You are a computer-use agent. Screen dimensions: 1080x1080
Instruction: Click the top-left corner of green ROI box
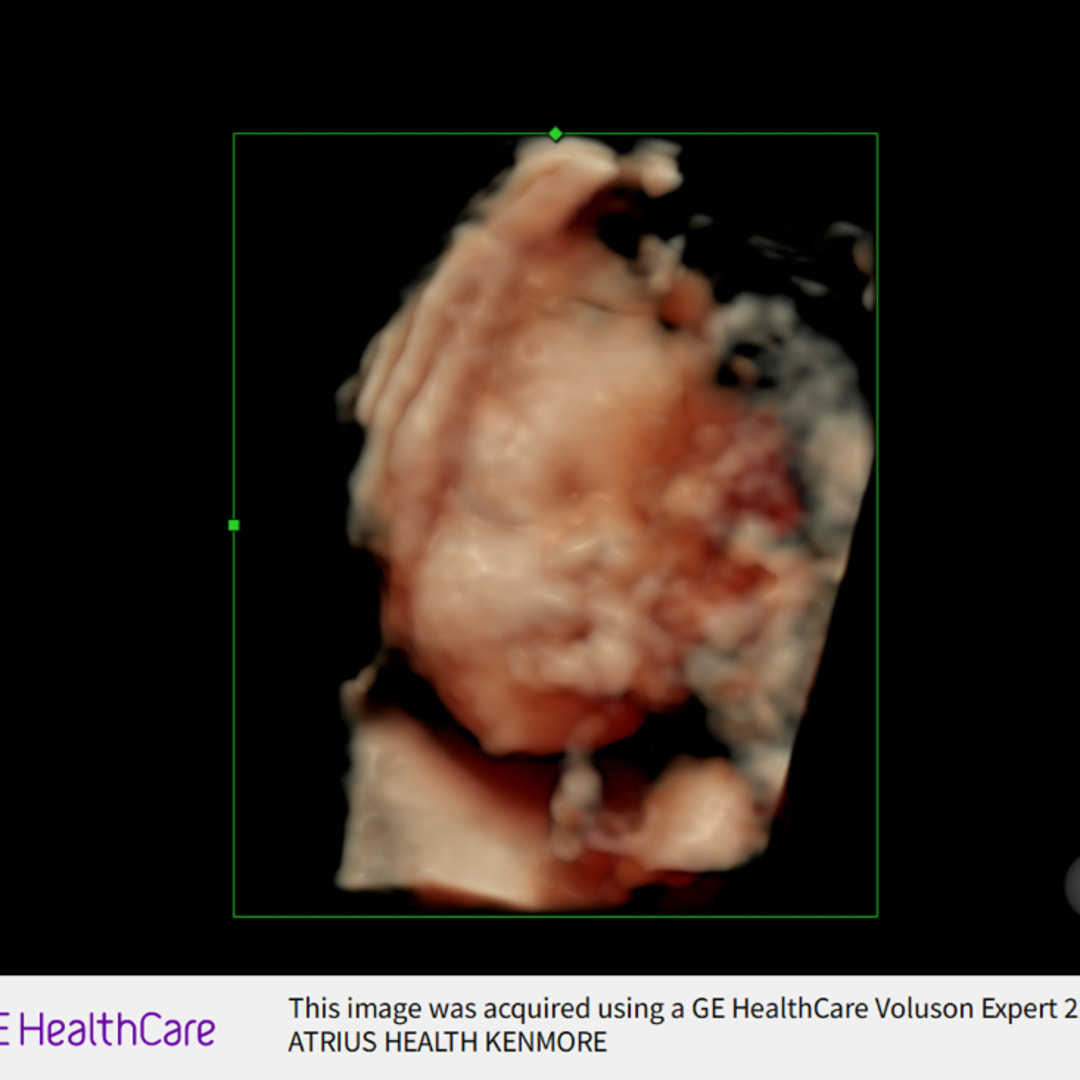coord(234,134)
